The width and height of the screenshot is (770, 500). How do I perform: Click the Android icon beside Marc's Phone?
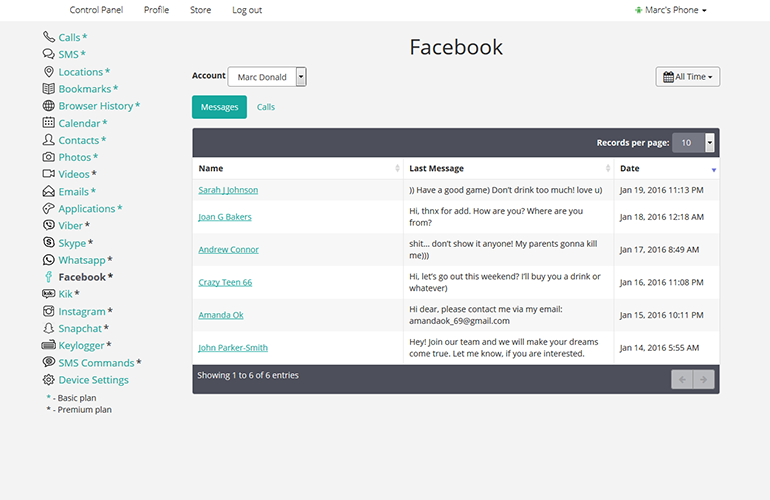(638, 10)
